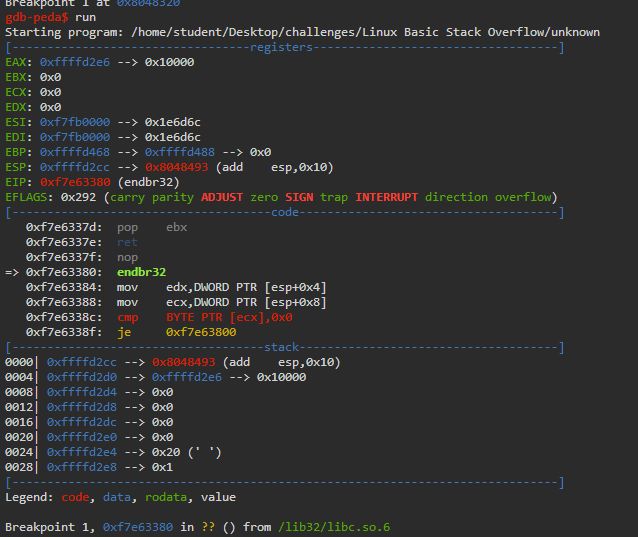Click 0x8048493 on the ESP register line
Image resolution: width=638 pixels, height=537 pixels.
(x=177, y=167)
